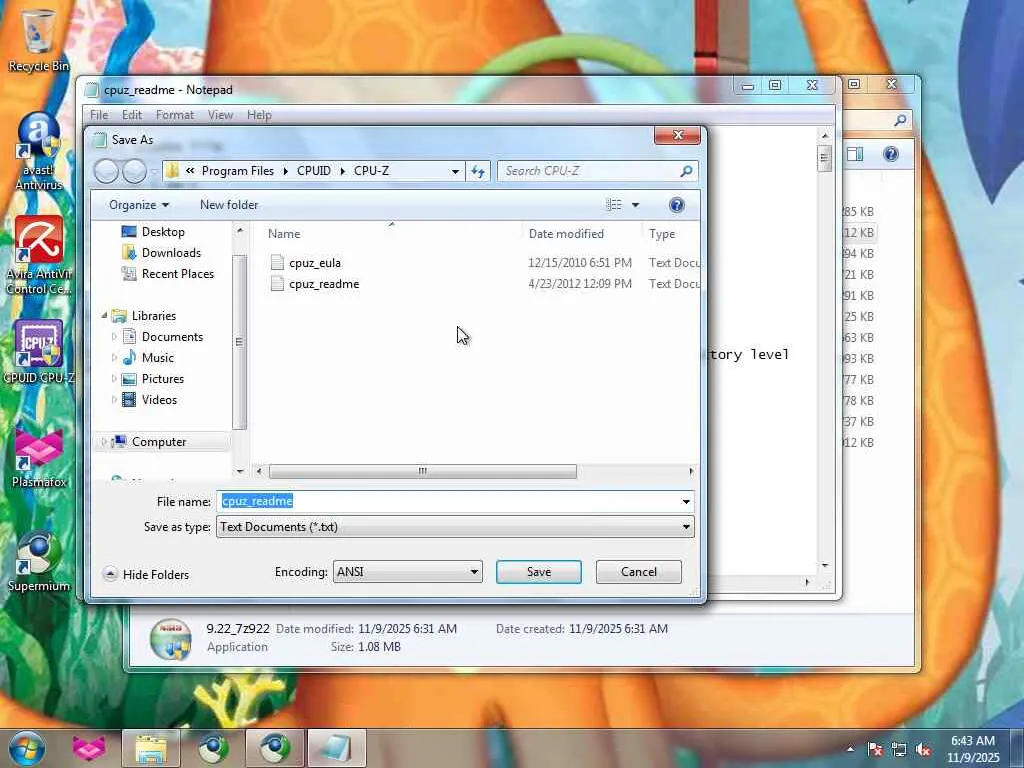Screen dimensions: 1024x768
Task: Select Downloads in navigation pane
Action: point(171,253)
